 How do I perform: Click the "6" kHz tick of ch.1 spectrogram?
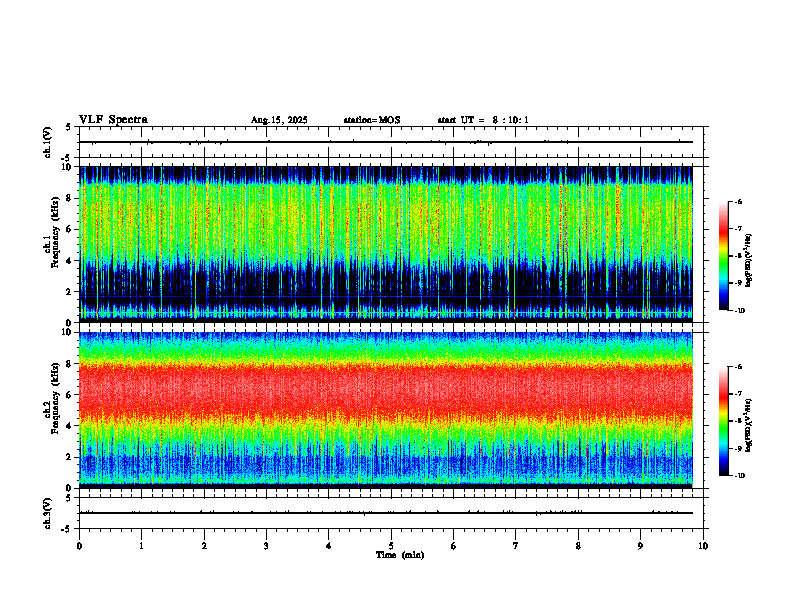(71, 229)
